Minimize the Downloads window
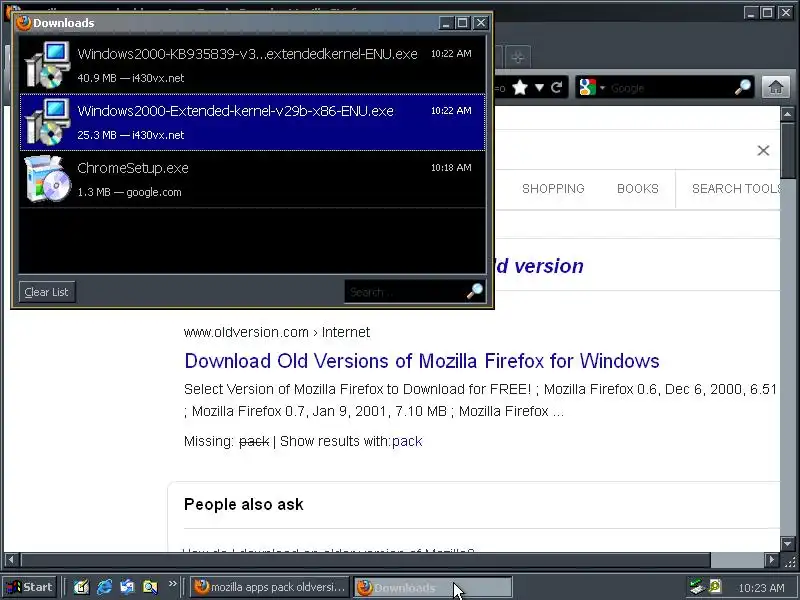800x600 pixels. (x=445, y=23)
